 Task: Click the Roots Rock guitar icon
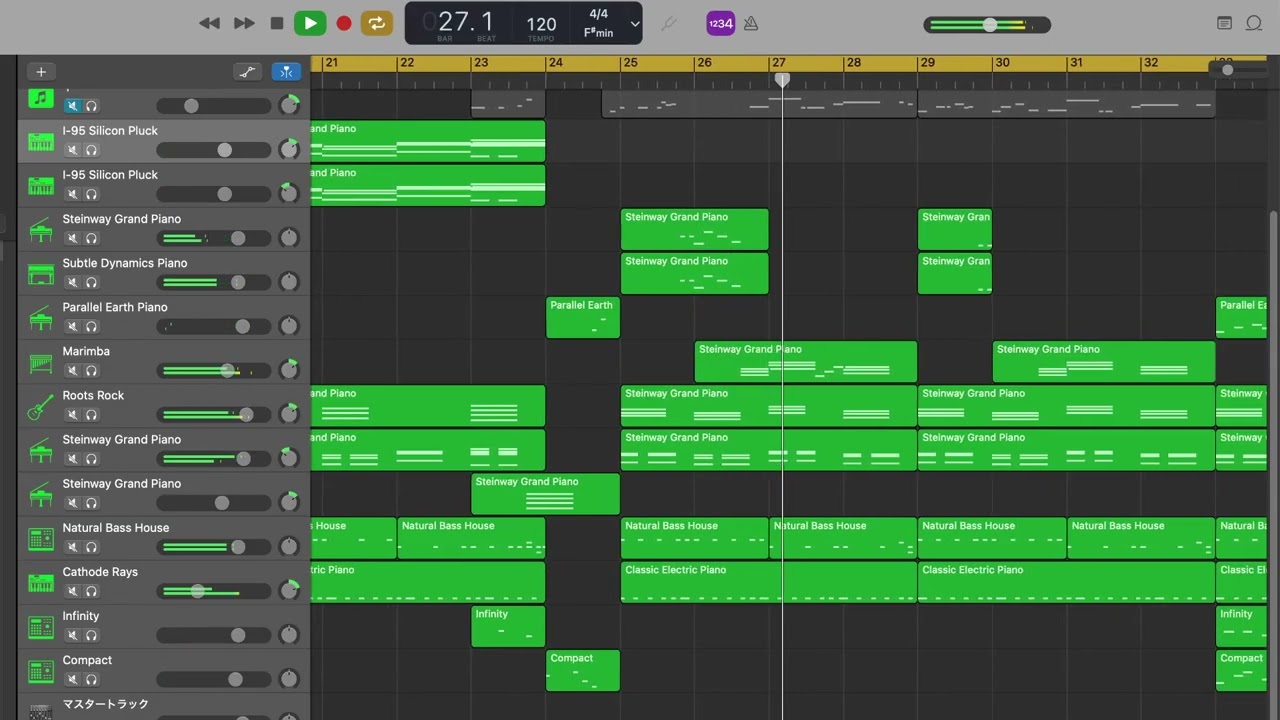coord(41,406)
